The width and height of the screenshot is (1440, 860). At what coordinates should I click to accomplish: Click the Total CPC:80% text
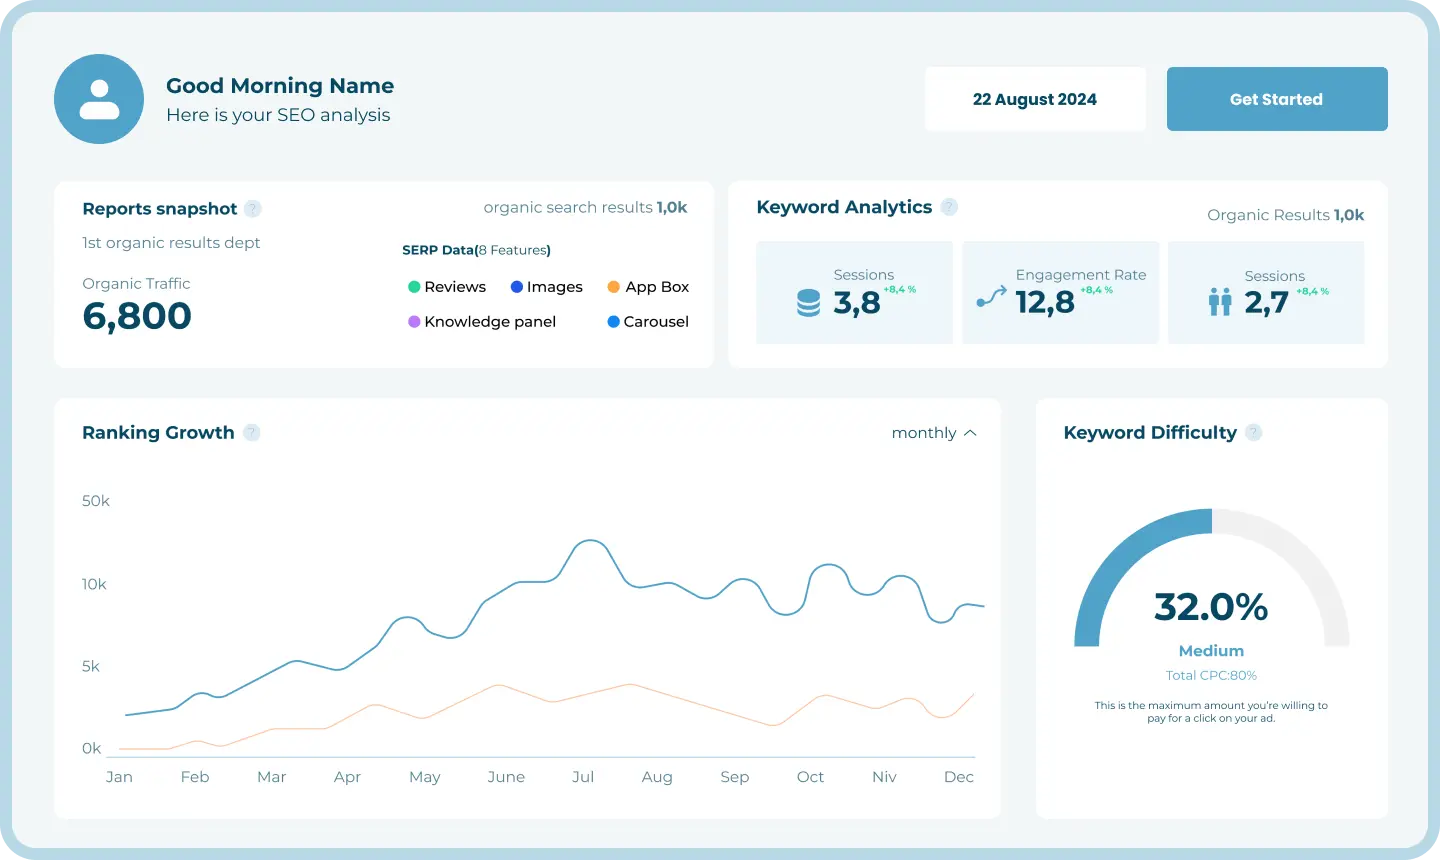tap(1211, 676)
